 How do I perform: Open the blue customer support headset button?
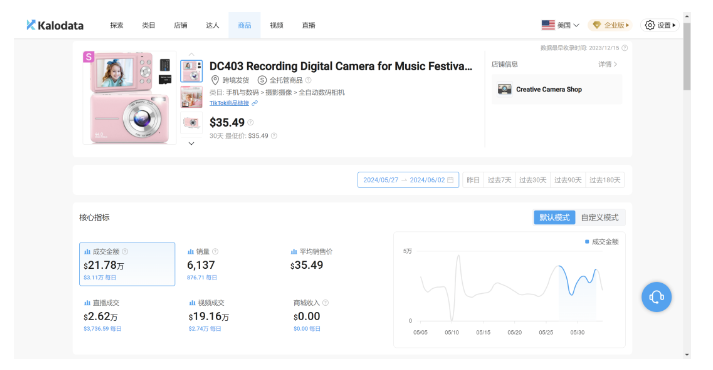[656, 297]
